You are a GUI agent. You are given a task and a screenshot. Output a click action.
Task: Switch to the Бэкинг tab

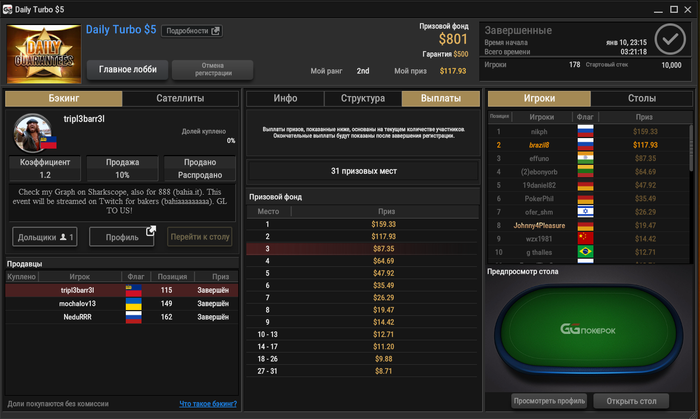(63, 98)
